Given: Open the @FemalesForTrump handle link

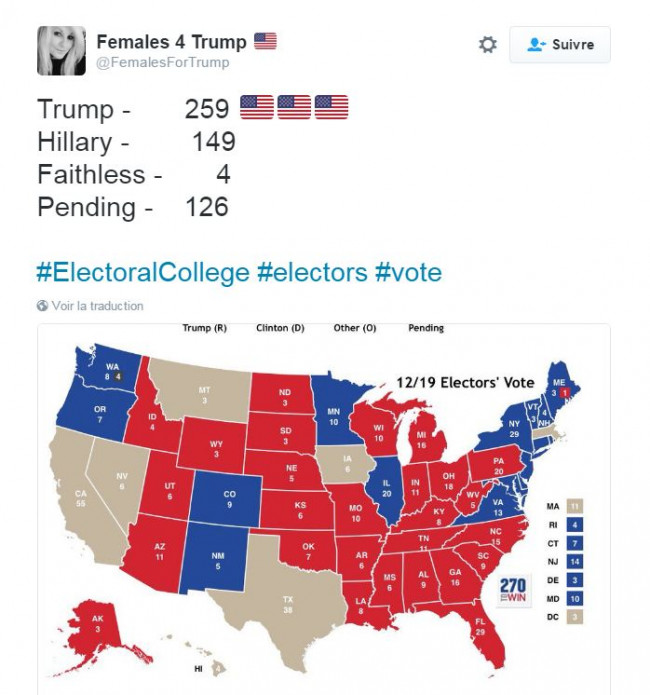Looking at the screenshot, I should (x=163, y=62).
